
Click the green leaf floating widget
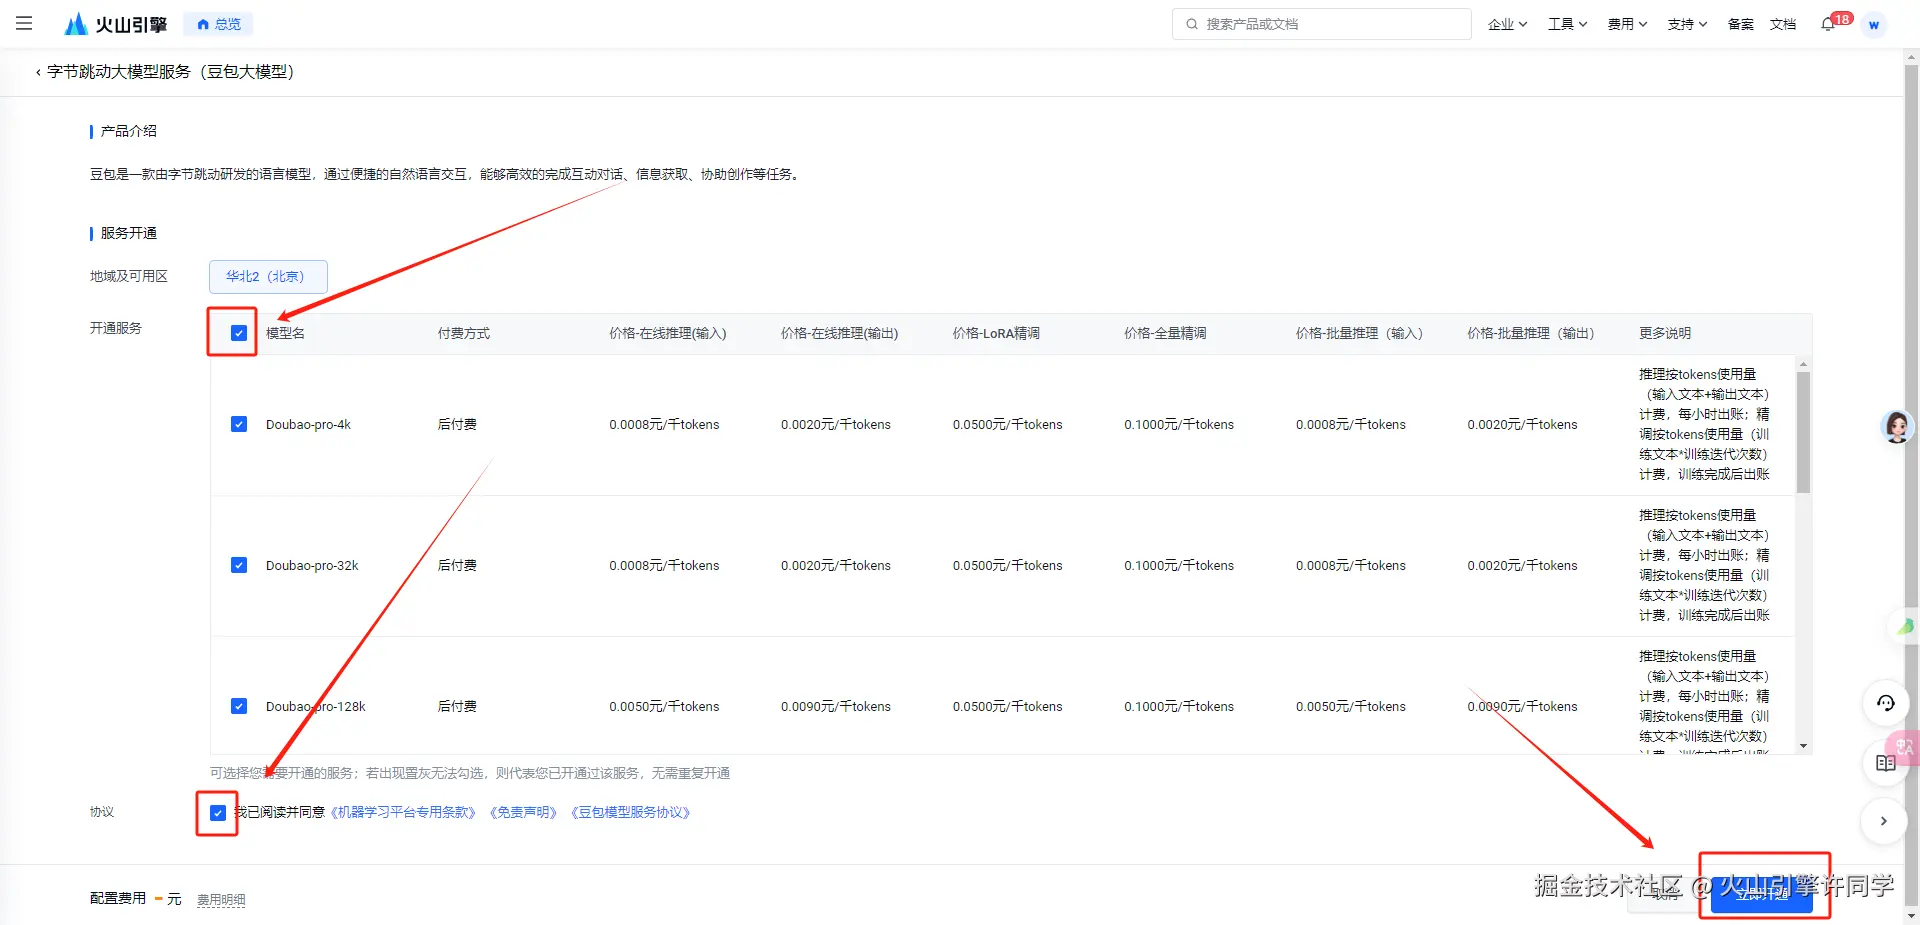point(1905,627)
